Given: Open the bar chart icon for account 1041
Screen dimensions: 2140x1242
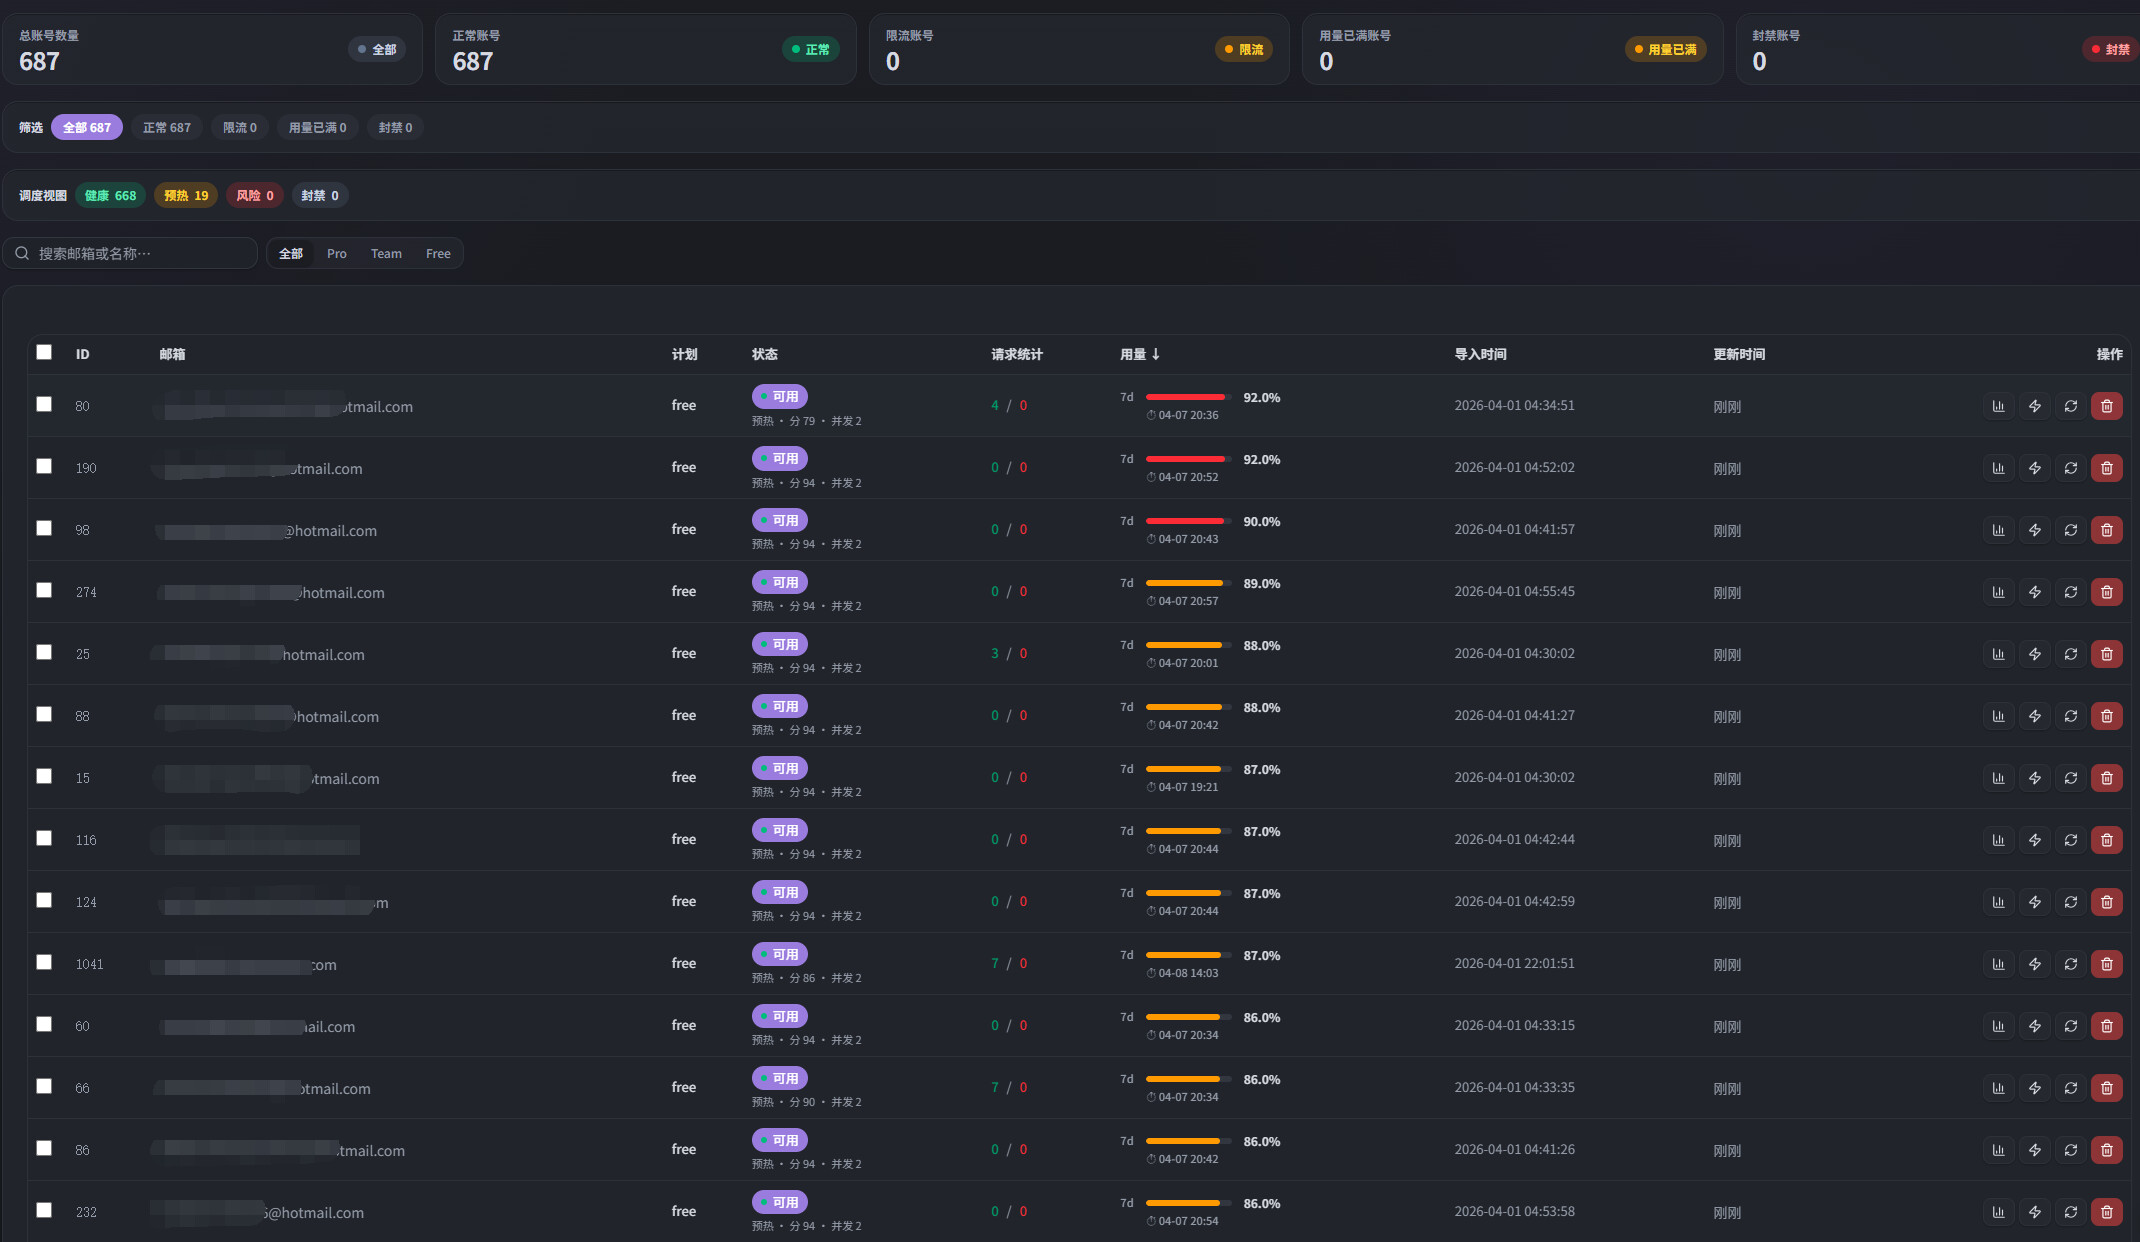Looking at the screenshot, I should pyautogui.click(x=1998, y=964).
